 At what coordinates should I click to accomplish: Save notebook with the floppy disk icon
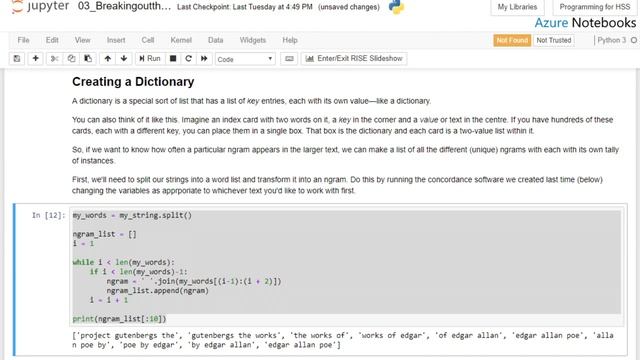coord(17,58)
